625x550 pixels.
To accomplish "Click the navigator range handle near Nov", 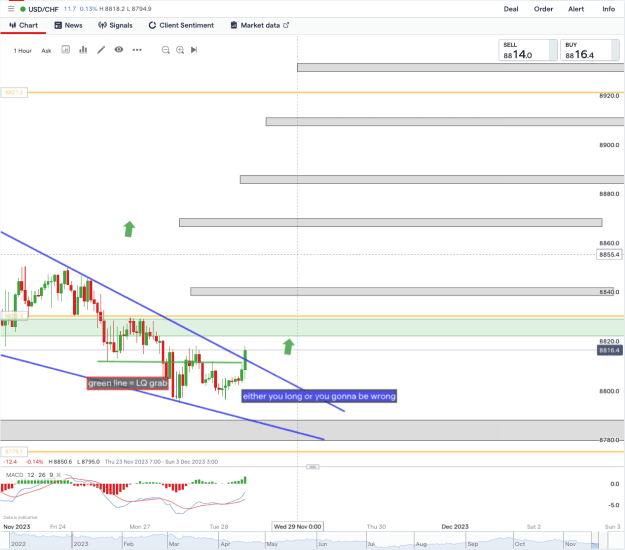I will pos(595,541).
